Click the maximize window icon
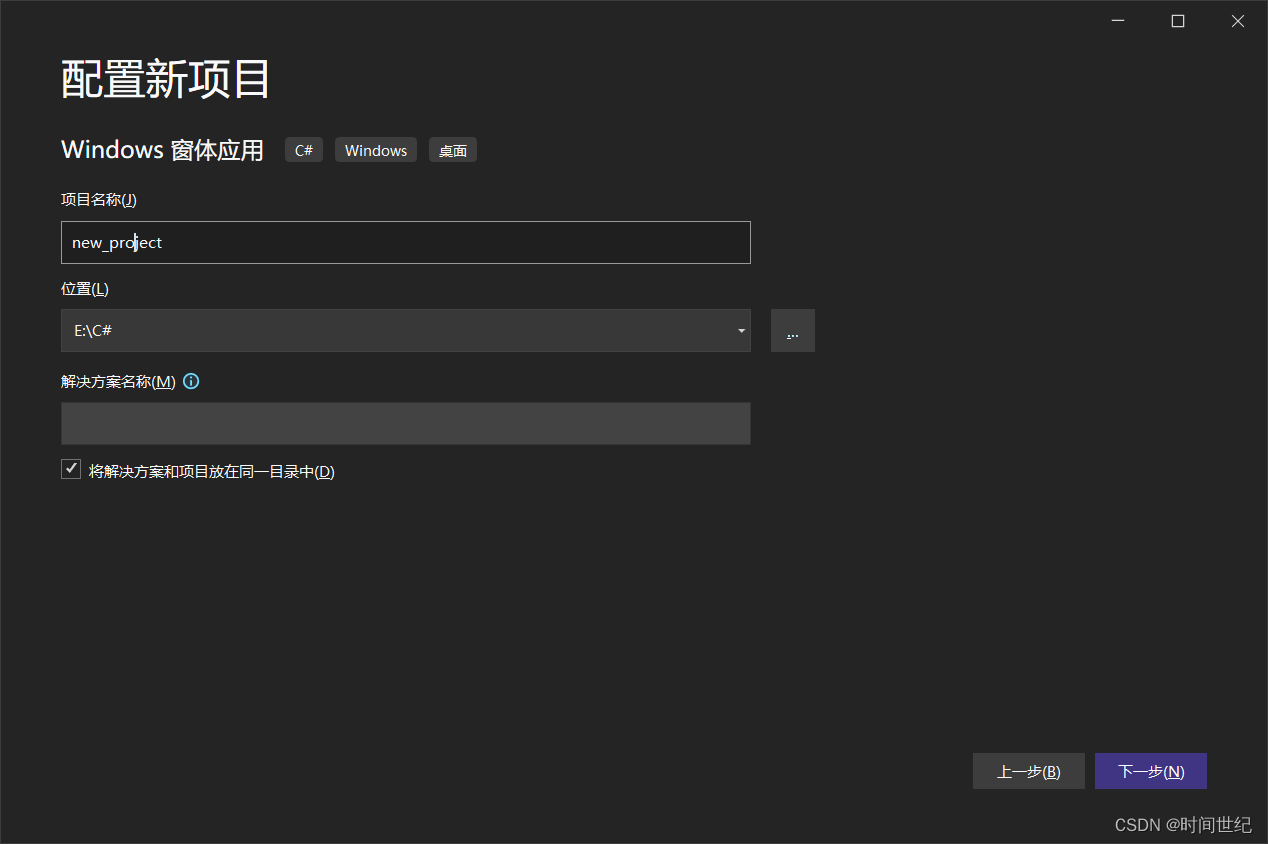The image size is (1268, 844). click(x=1177, y=20)
